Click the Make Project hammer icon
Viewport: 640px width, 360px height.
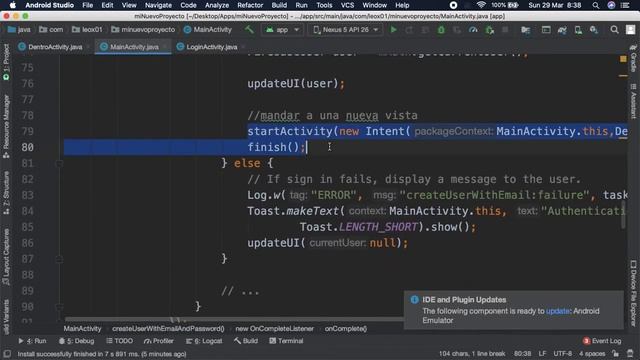249,30
